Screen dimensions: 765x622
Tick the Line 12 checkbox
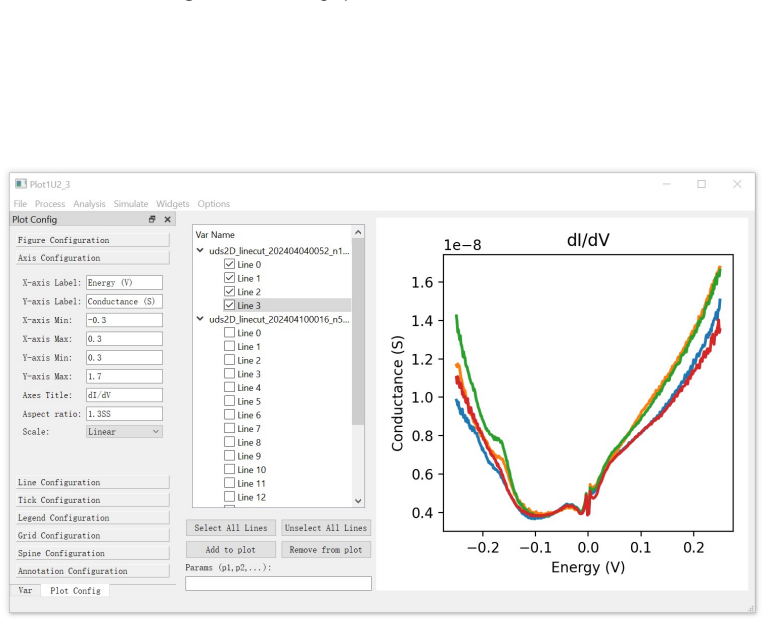[229, 496]
